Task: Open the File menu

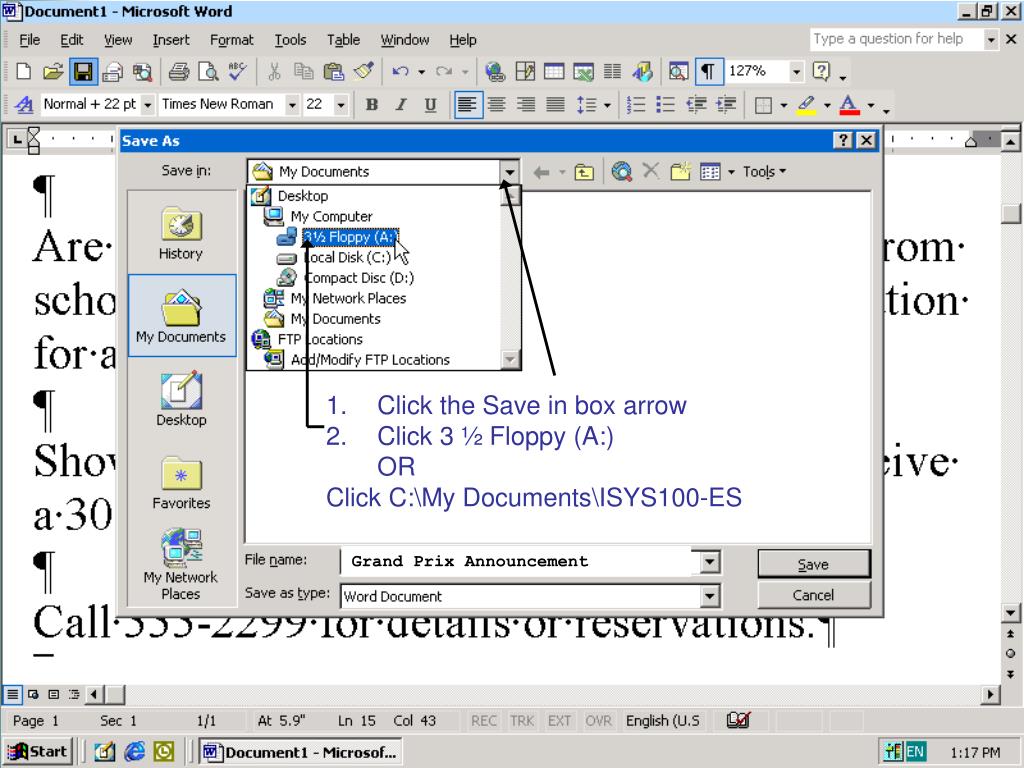Action: 29,40
